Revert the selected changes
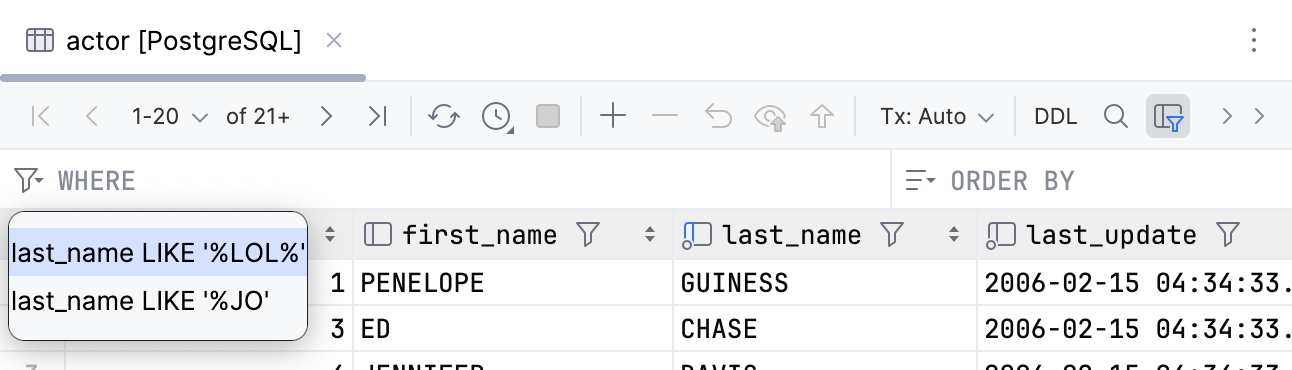 718,116
